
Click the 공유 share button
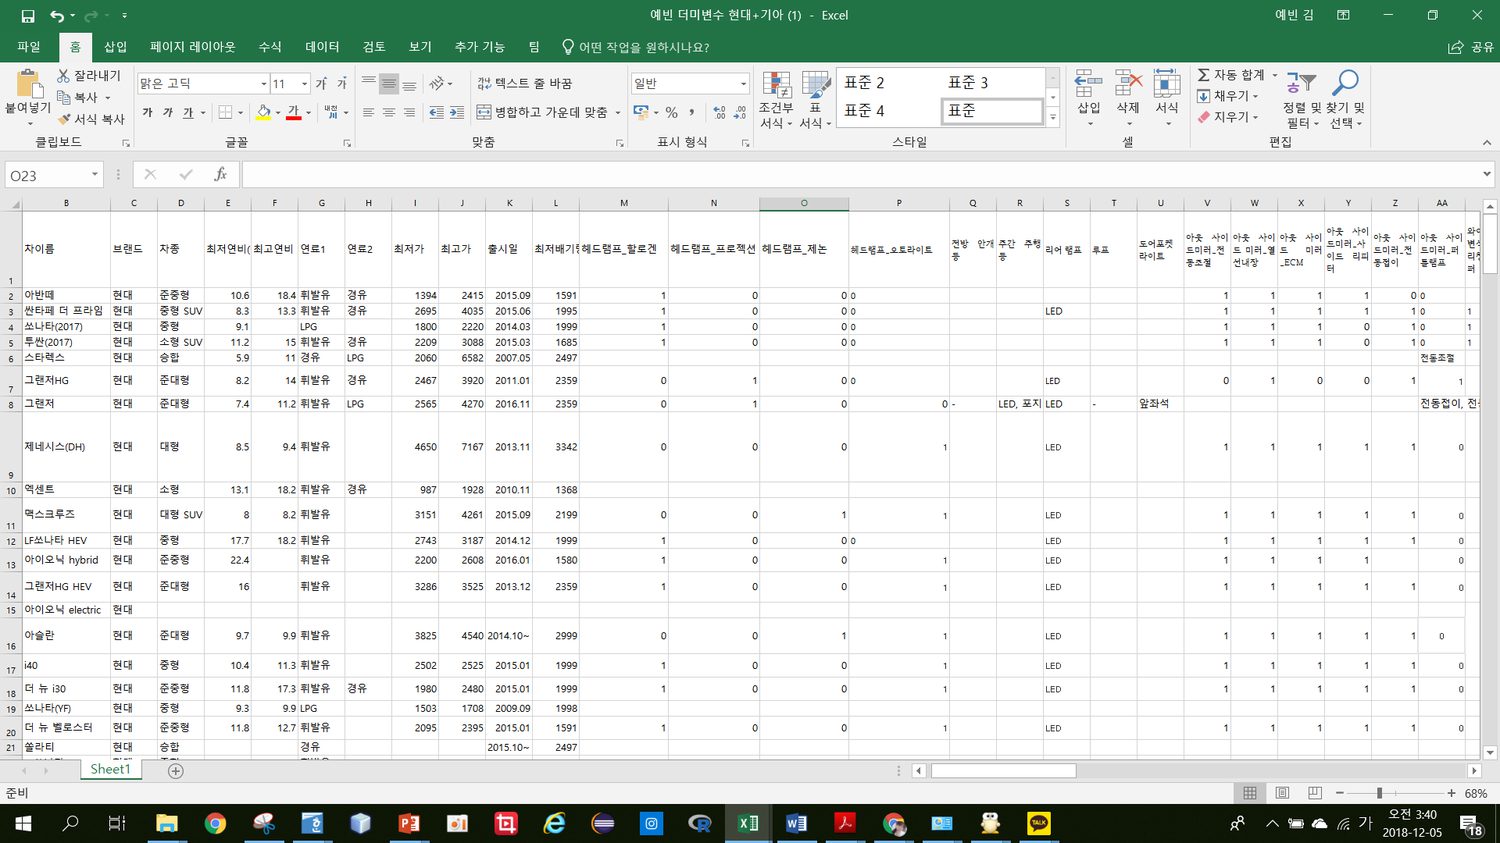click(1472, 47)
